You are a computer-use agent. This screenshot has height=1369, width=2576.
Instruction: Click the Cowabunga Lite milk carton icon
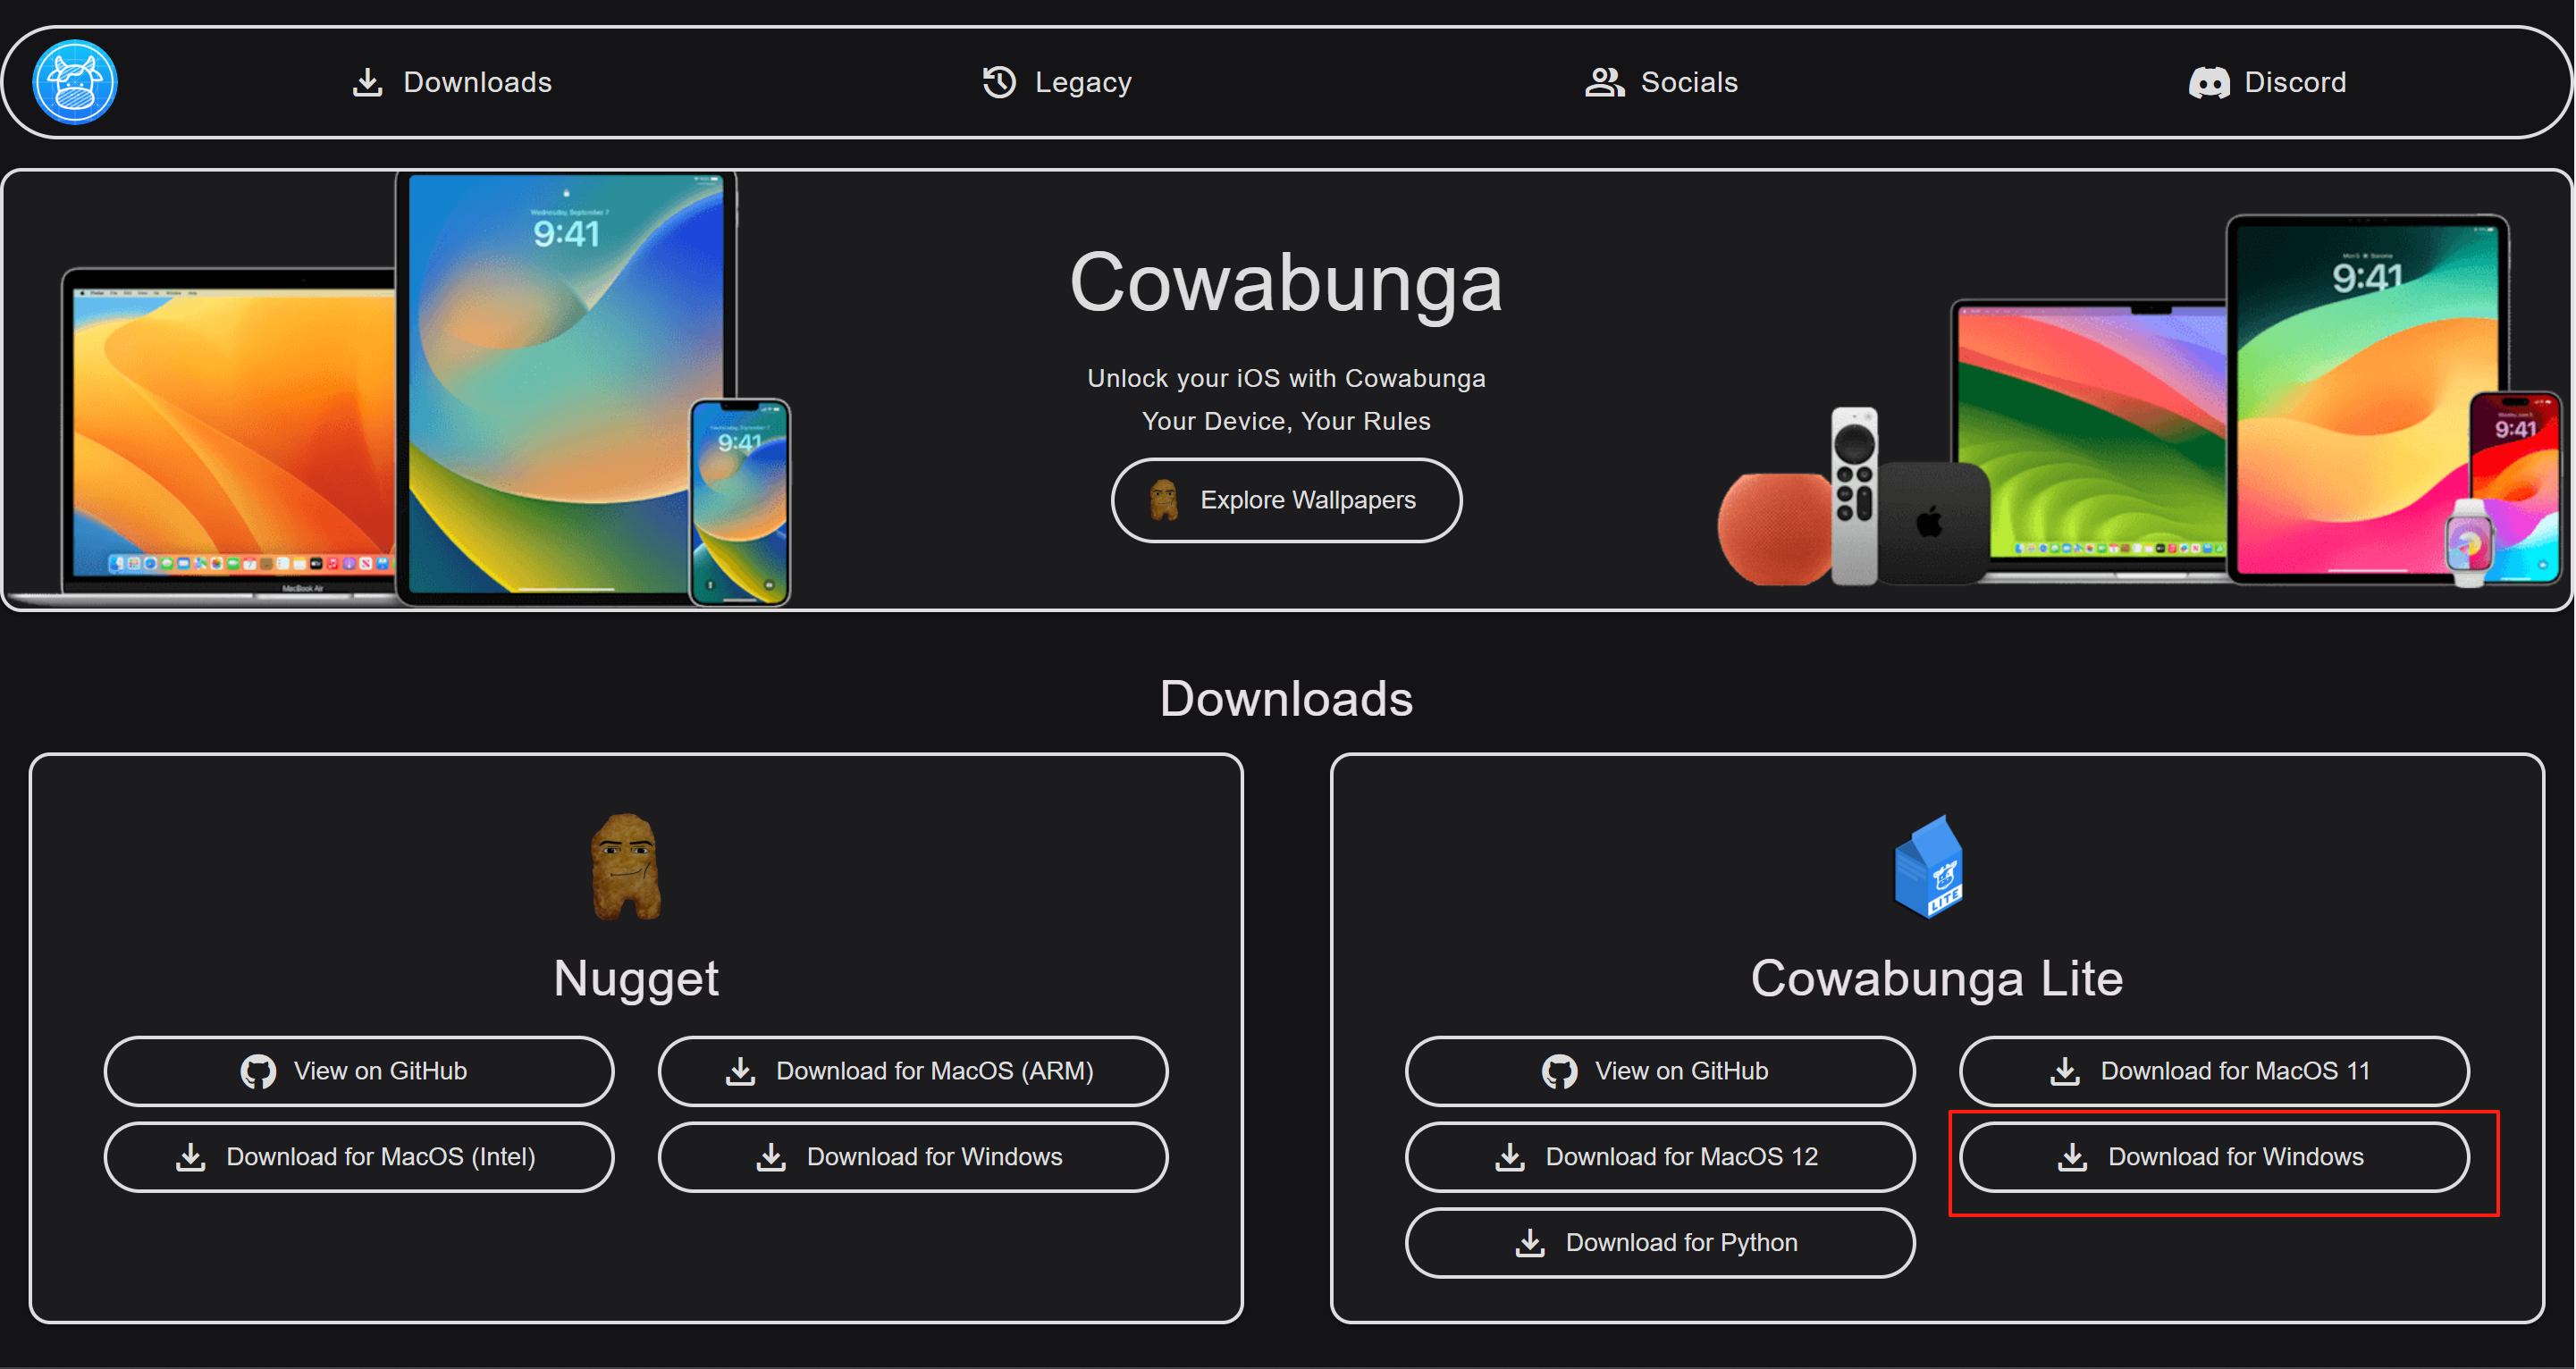click(1928, 866)
